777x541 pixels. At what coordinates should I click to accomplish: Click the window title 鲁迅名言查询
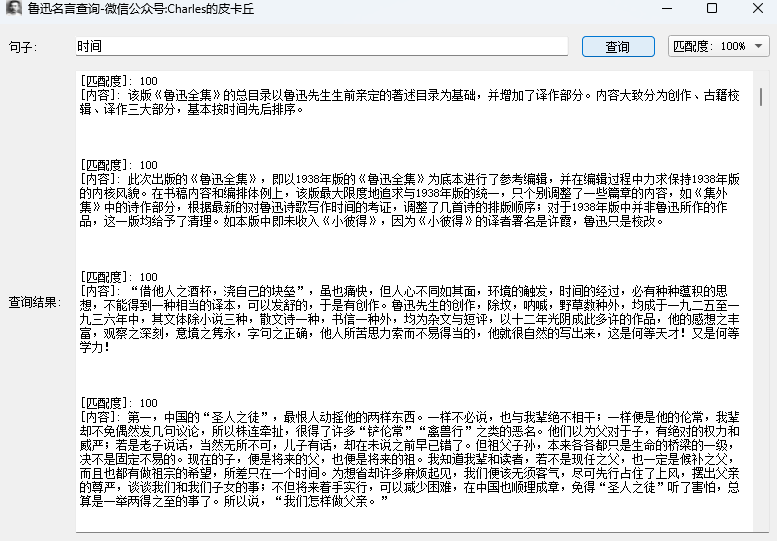tap(141, 8)
